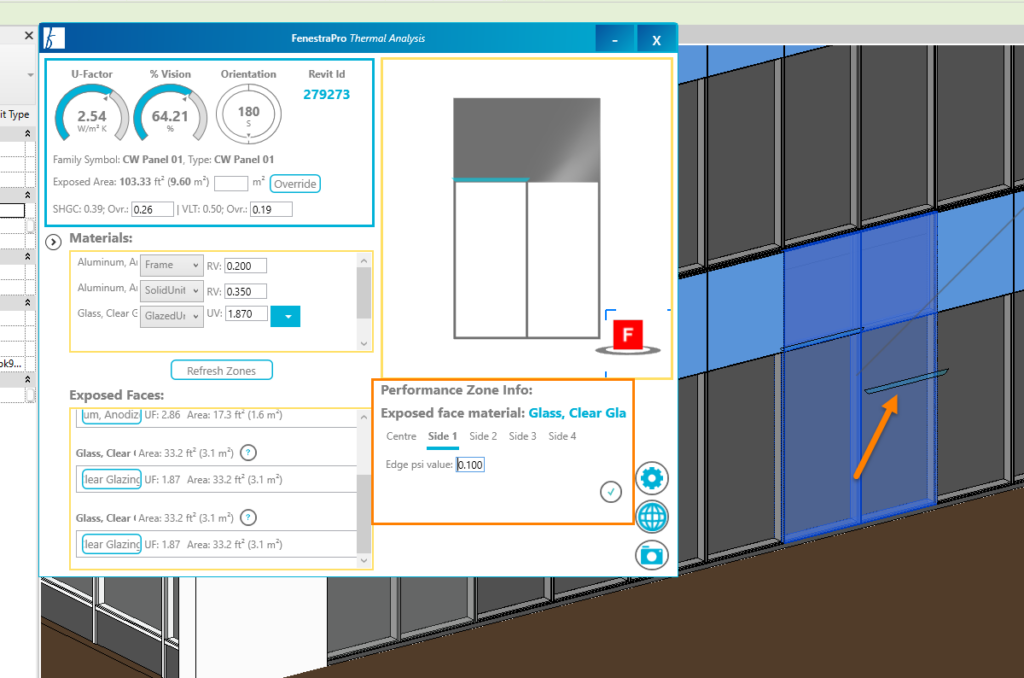This screenshot has height=678, width=1024.
Task: Take a snapshot with the camera icon
Action: (x=652, y=555)
